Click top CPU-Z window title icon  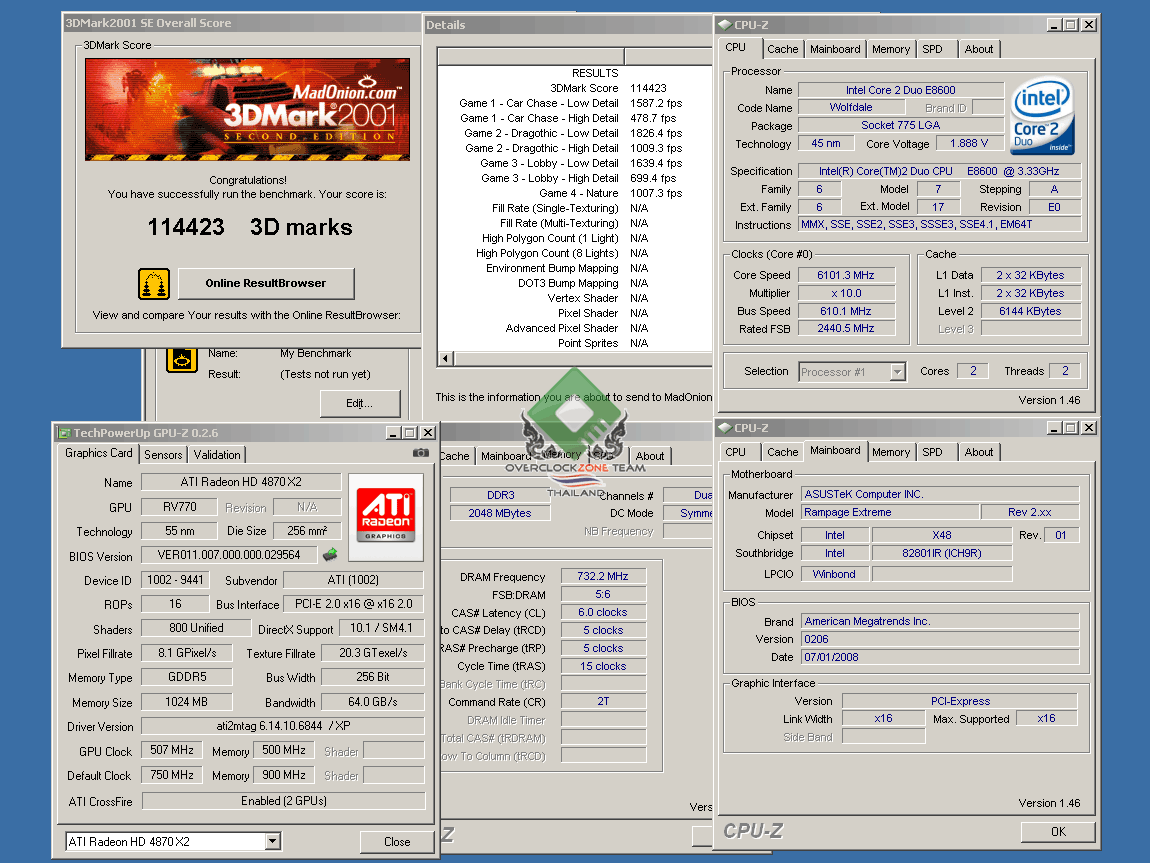[x=725, y=25]
